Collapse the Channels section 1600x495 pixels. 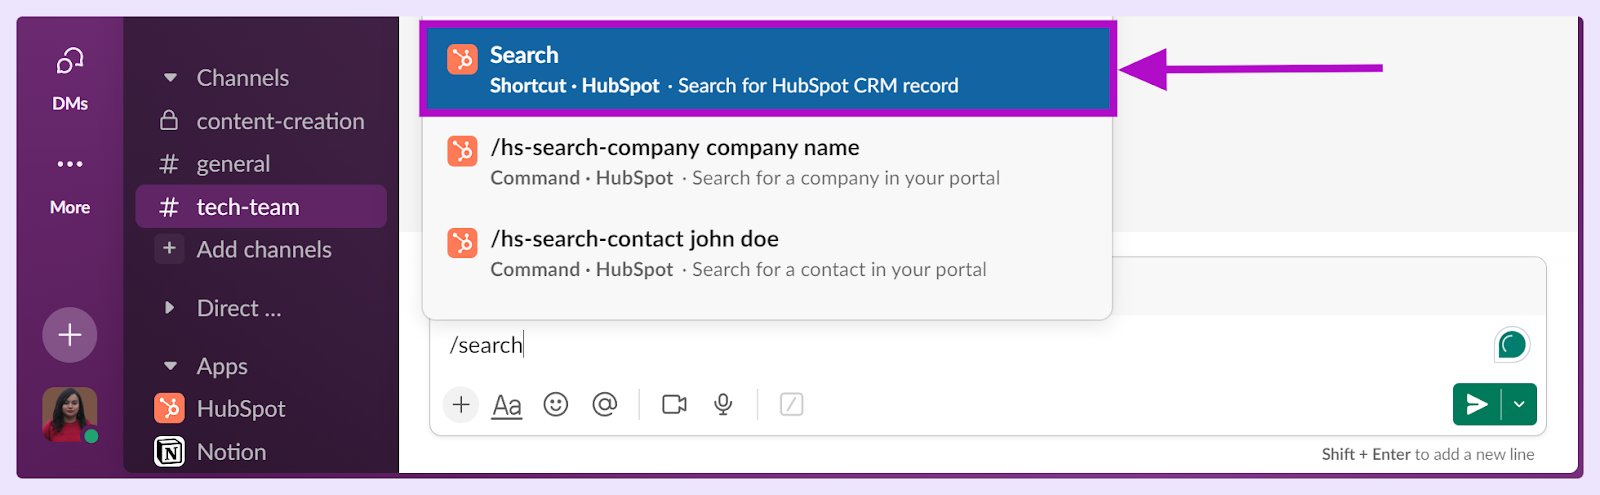point(171,78)
